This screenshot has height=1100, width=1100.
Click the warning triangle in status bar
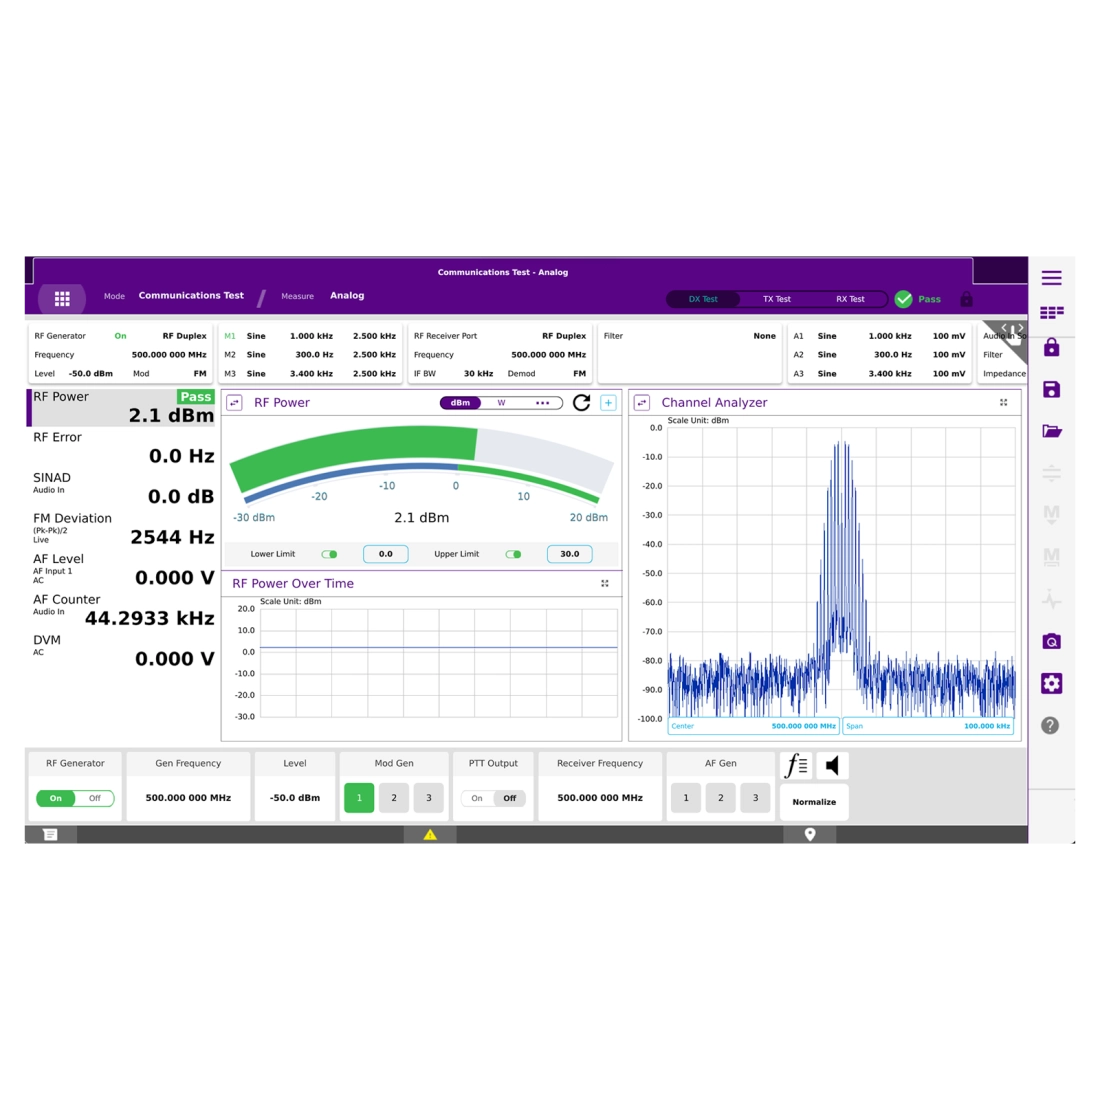point(430,835)
